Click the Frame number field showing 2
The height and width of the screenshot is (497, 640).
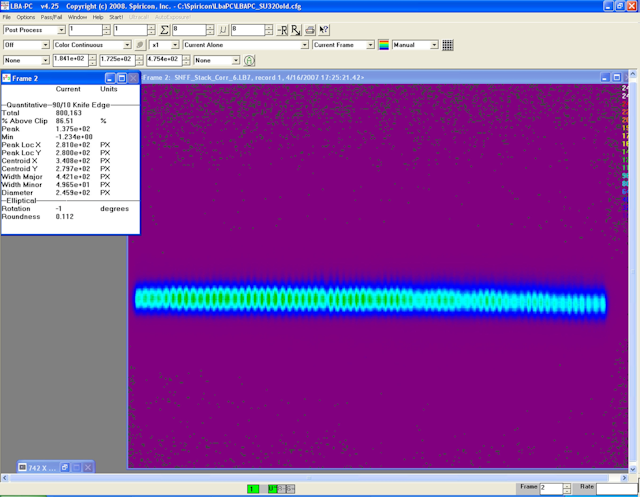(551, 488)
